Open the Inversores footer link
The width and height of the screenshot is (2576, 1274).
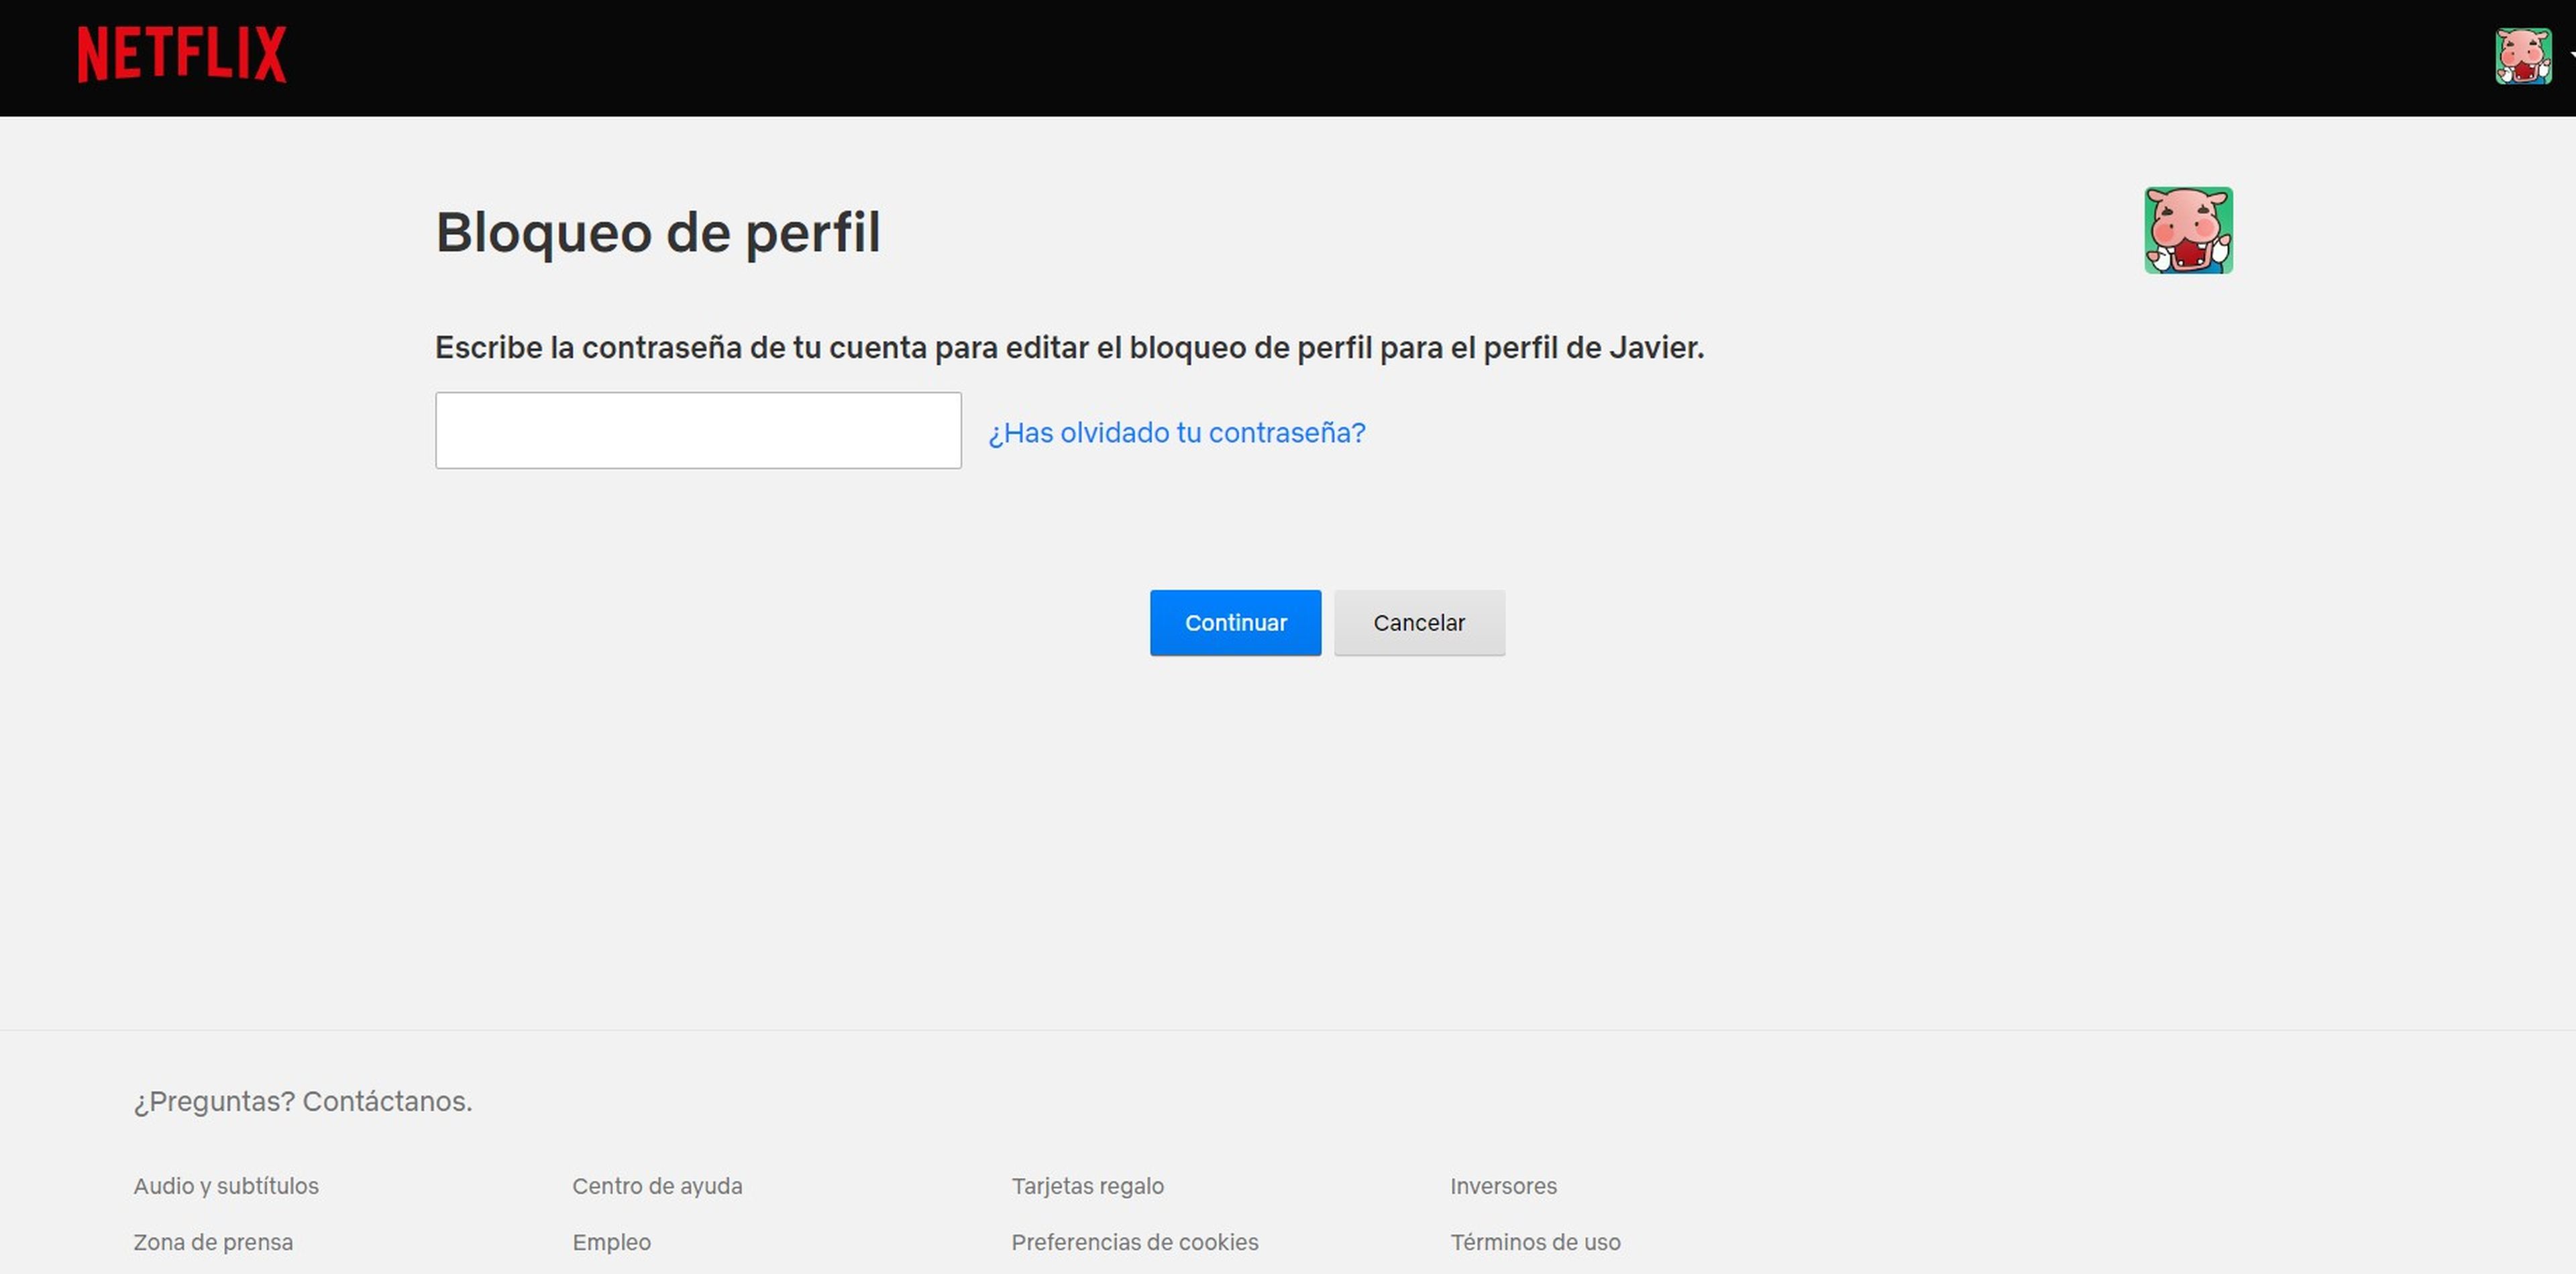pos(1503,1186)
